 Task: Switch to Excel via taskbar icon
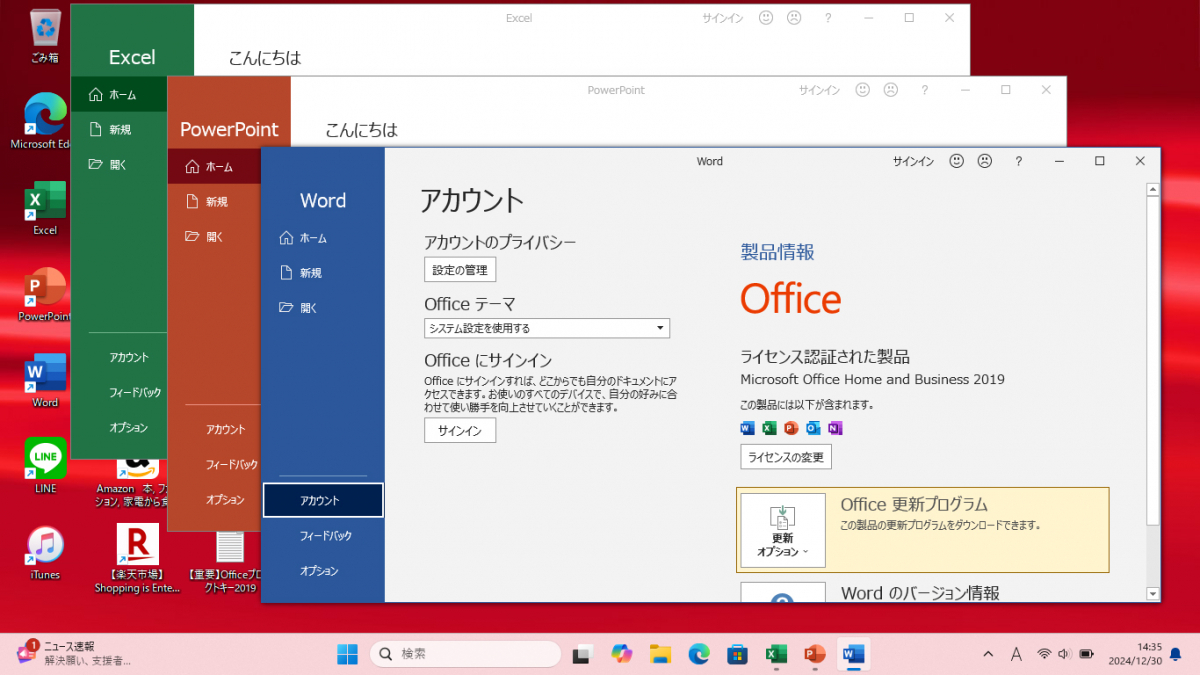[x=775, y=654]
